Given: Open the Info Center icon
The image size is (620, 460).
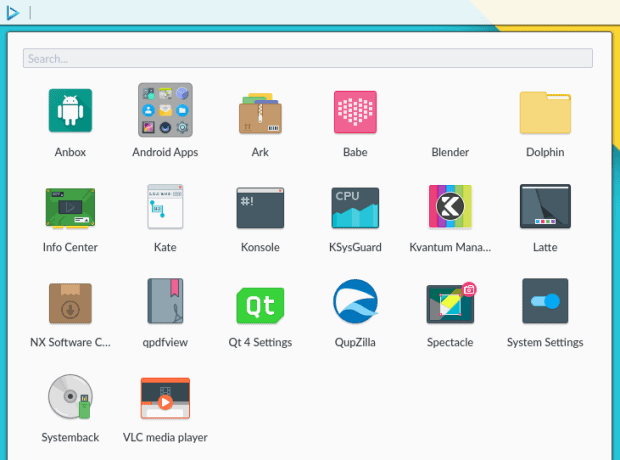Looking at the screenshot, I should 70,208.
